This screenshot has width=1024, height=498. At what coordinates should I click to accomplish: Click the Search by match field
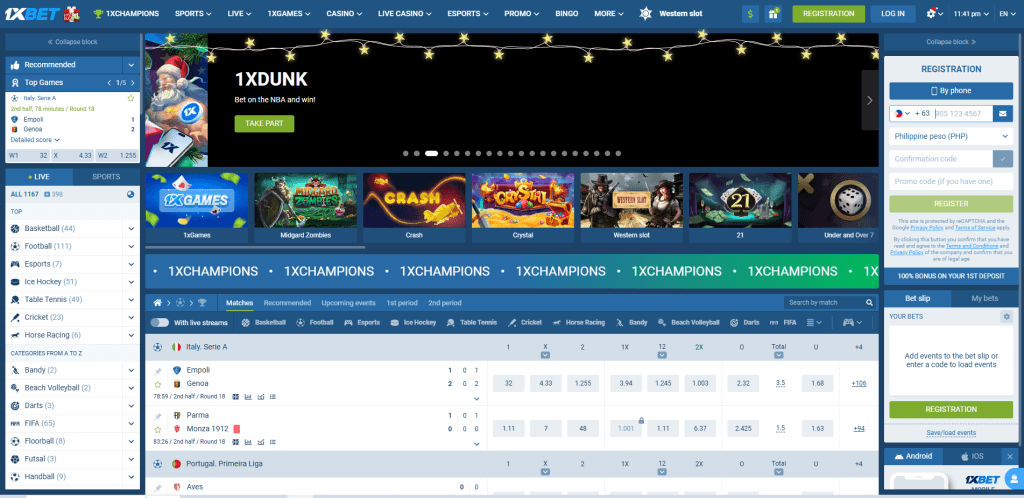tap(822, 303)
